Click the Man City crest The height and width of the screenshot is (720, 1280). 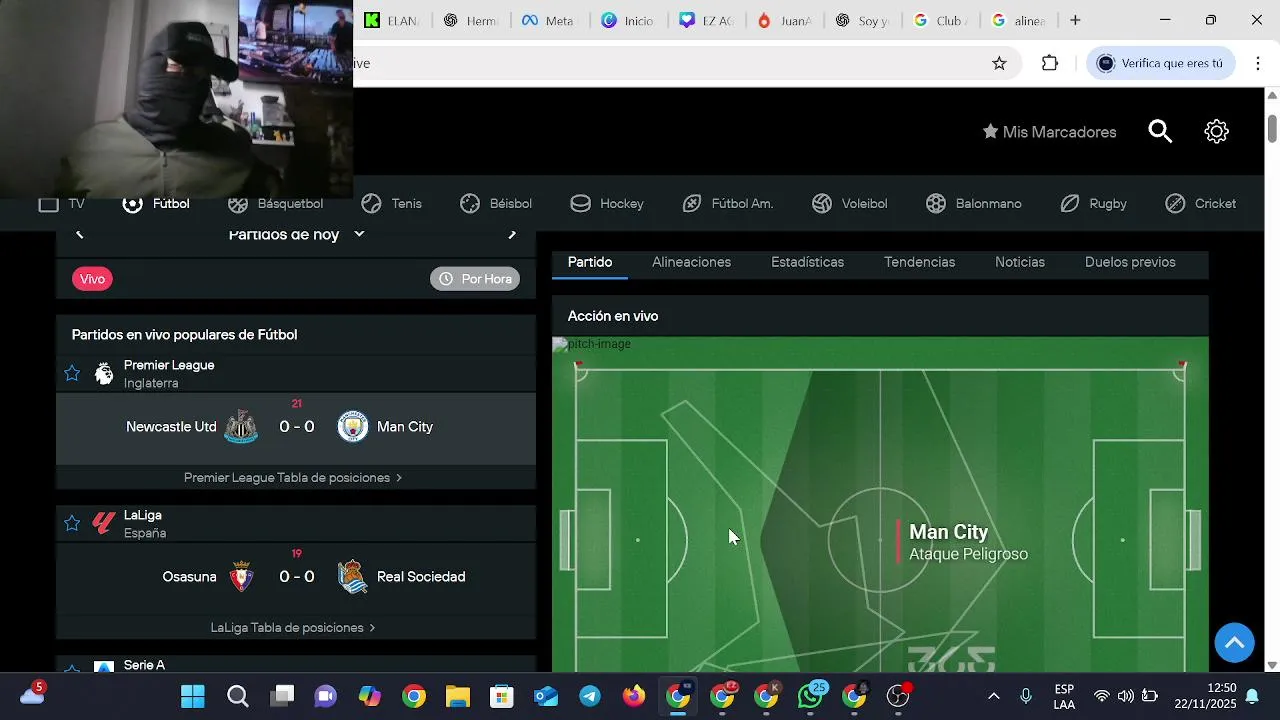click(x=353, y=427)
